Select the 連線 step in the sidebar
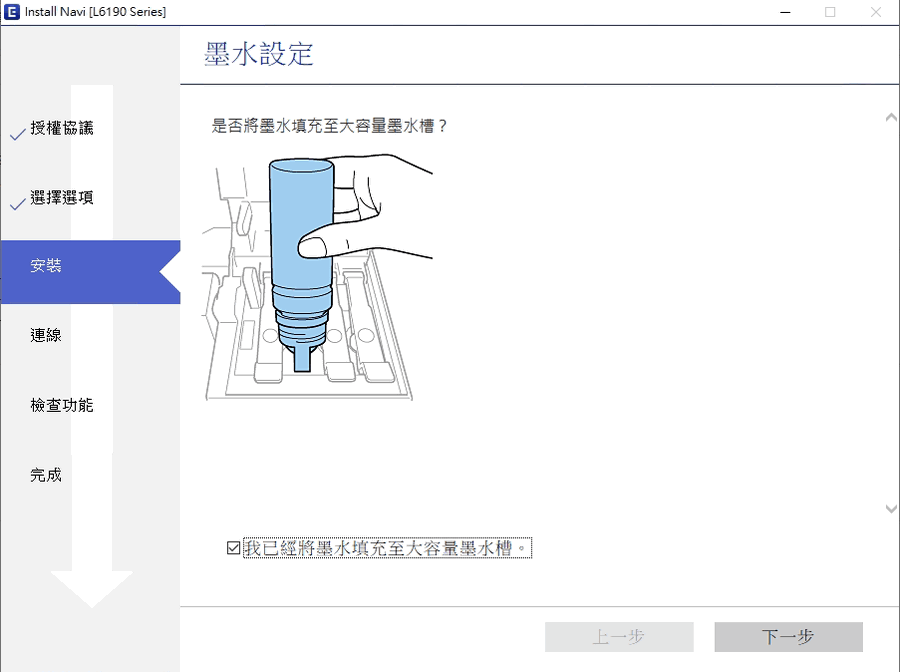 click(x=47, y=336)
